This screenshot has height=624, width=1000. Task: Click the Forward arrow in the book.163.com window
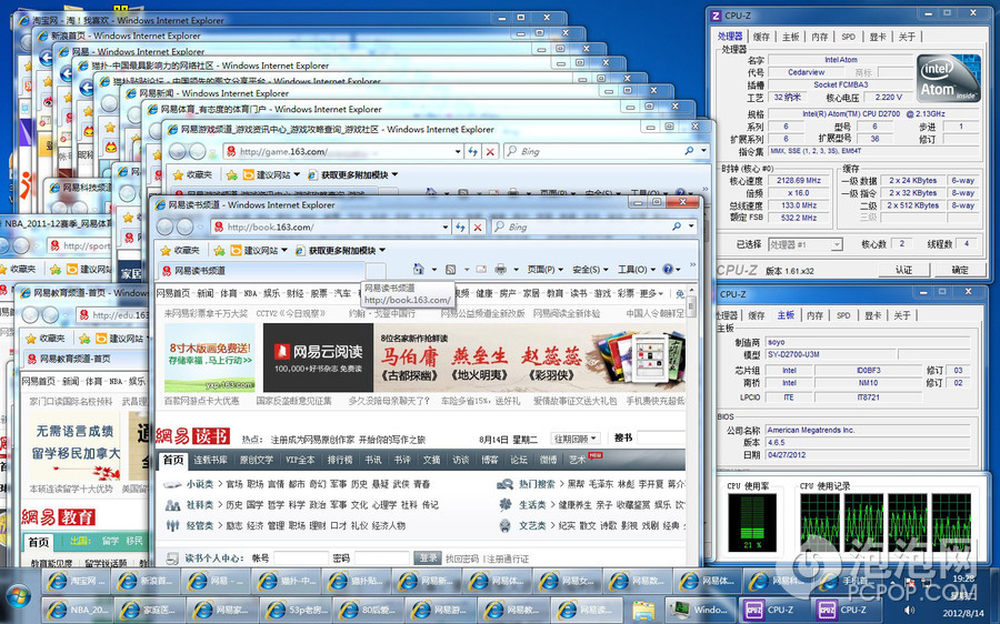[x=185, y=227]
